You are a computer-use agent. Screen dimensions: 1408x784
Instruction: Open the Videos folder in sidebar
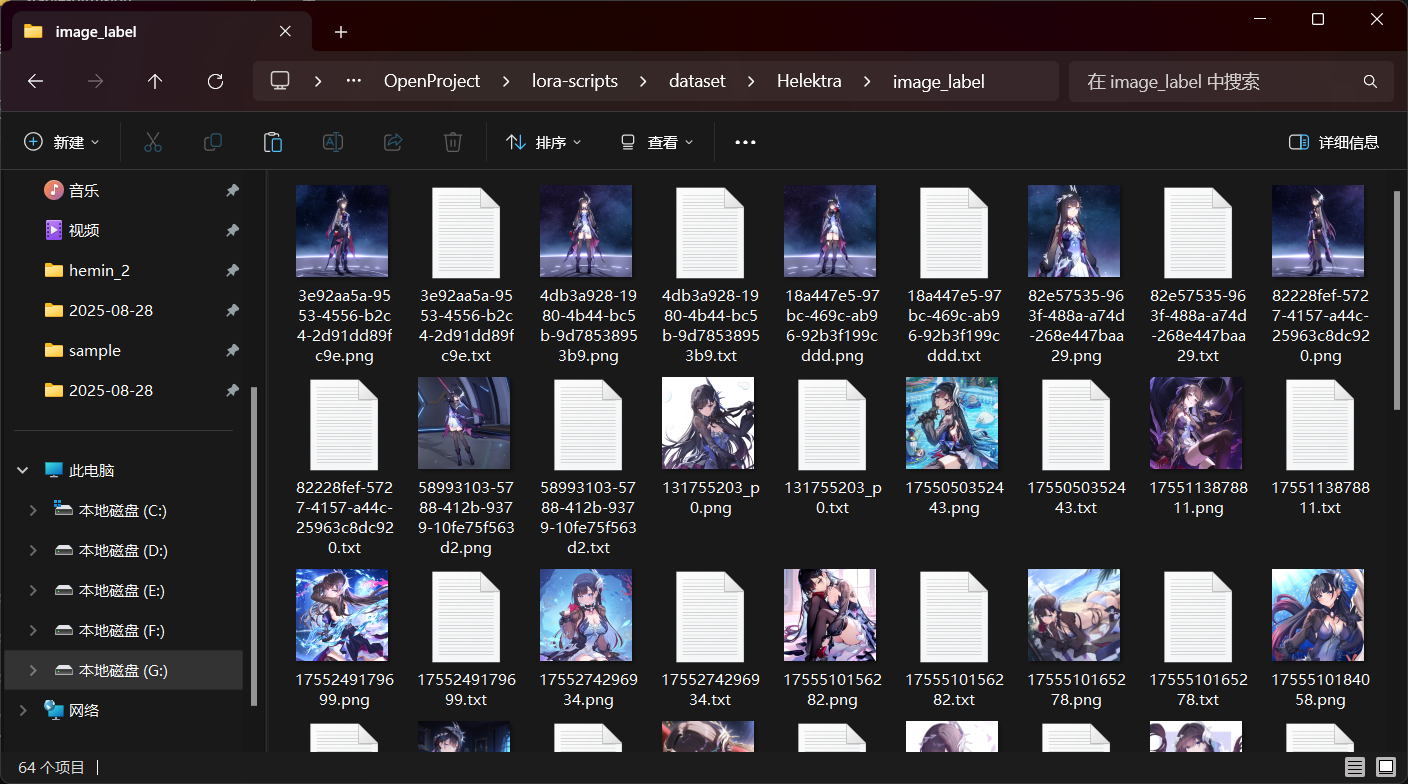[x=84, y=230]
